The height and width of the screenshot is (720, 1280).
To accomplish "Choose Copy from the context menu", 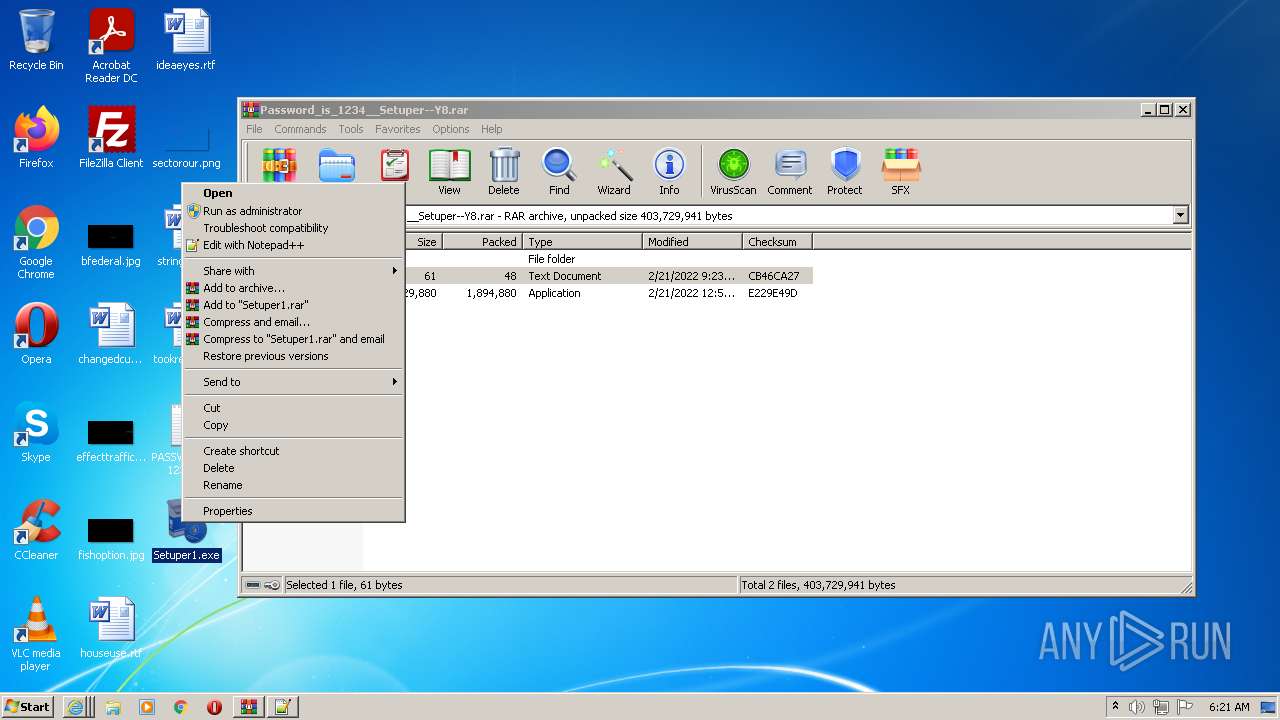I will [x=294, y=425].
